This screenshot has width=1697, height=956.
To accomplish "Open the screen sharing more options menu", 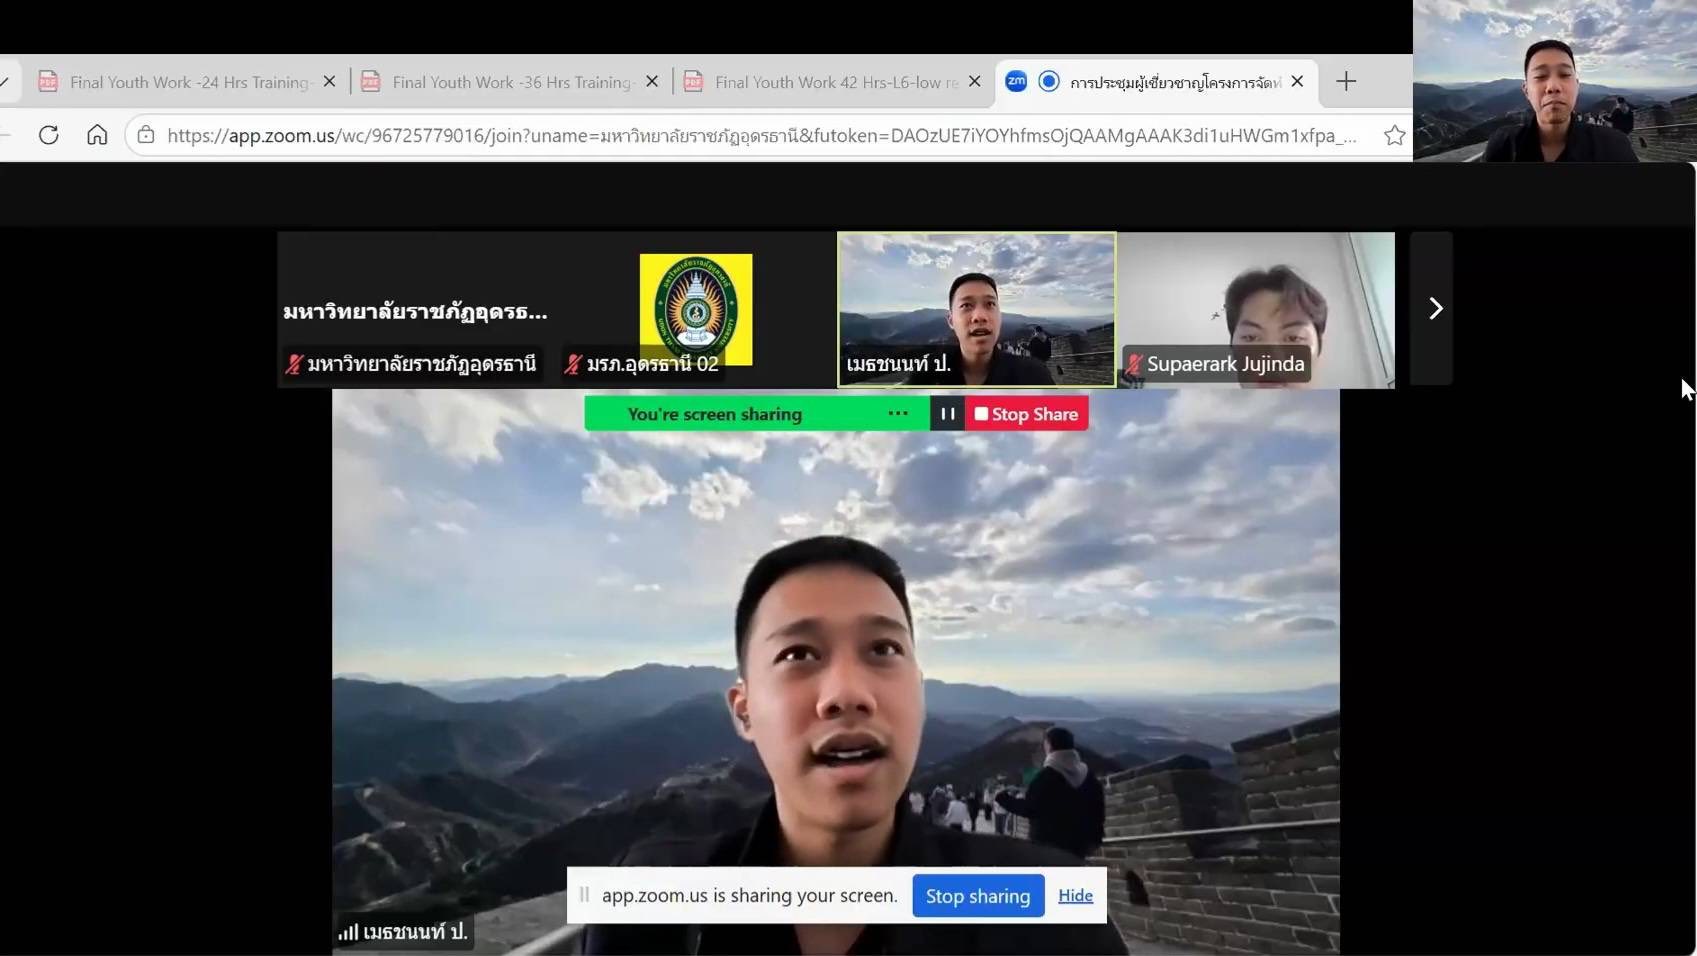I will [898, 414].
